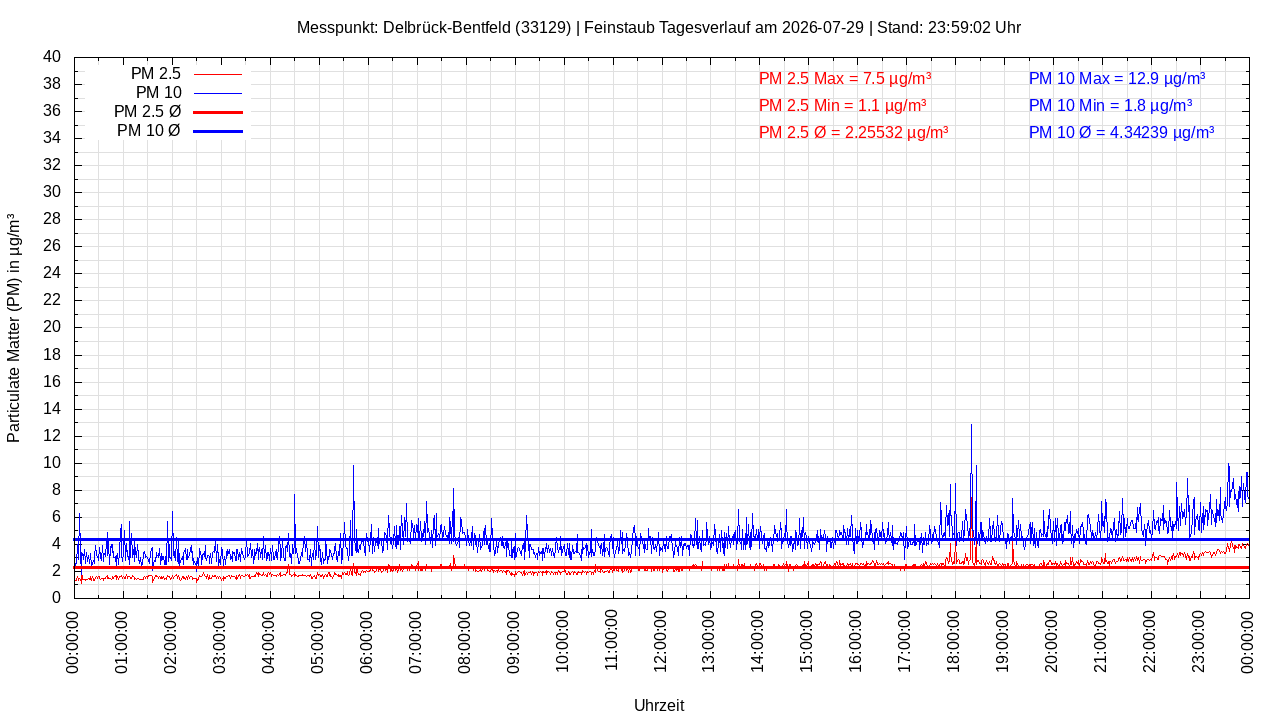Viewport: 1280px width, 720px height.
Task: Click the x-axis time label "20:00:00"
Action: pos(1053,641)
